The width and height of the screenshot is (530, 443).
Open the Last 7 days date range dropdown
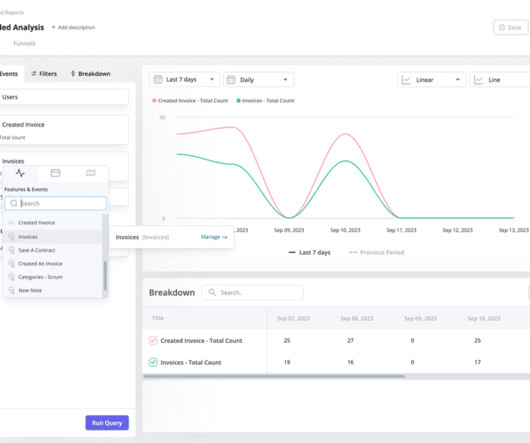pos(184,80)
